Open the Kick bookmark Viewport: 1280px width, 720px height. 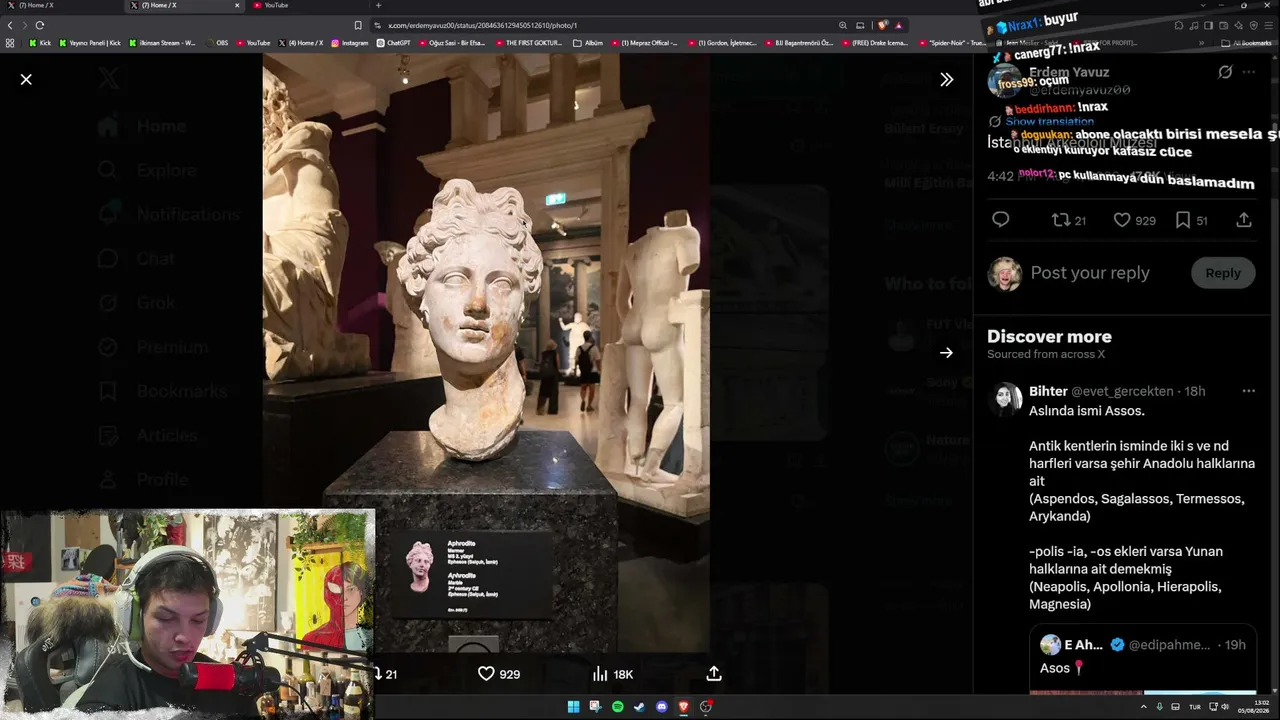click(x=40, y=43)
